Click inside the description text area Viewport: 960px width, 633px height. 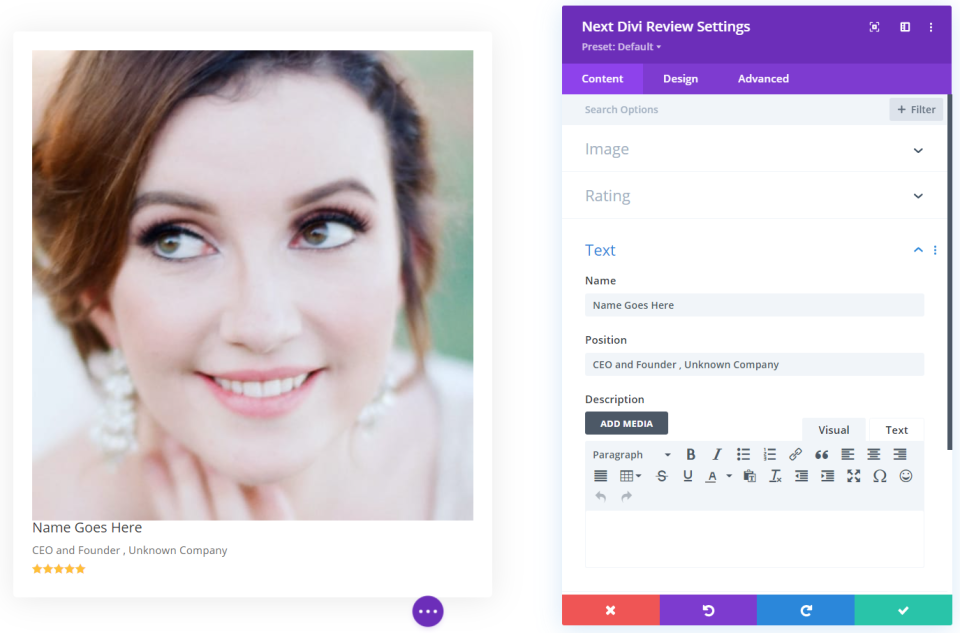[x=754, y=539]
